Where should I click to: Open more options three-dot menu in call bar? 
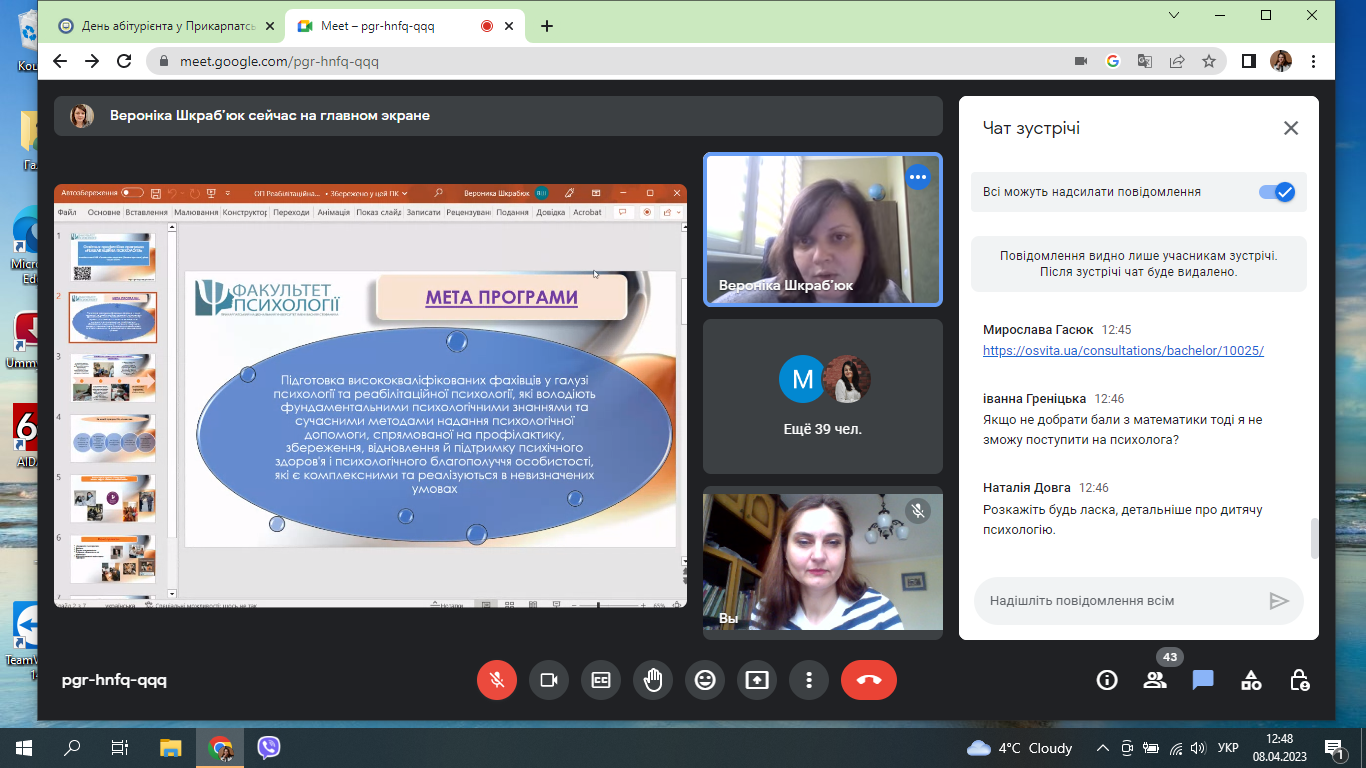[809, 680]
